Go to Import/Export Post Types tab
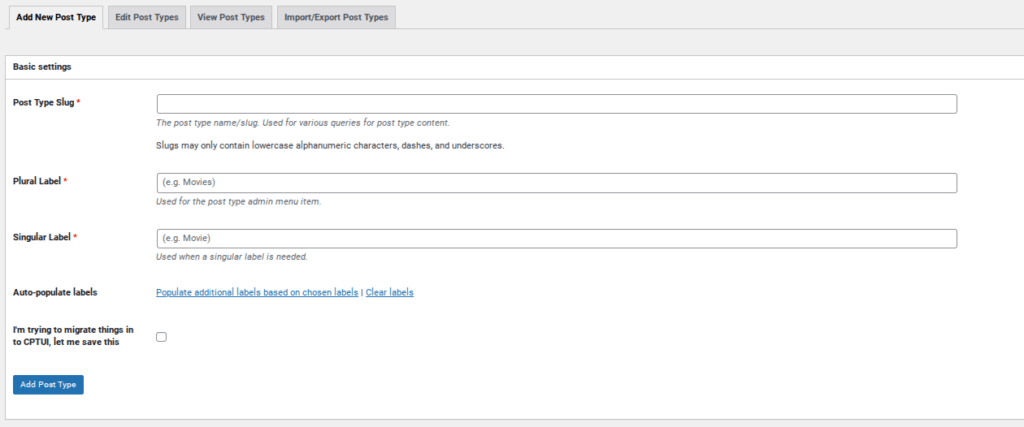Screen dimensions: 1024x427 336,18
